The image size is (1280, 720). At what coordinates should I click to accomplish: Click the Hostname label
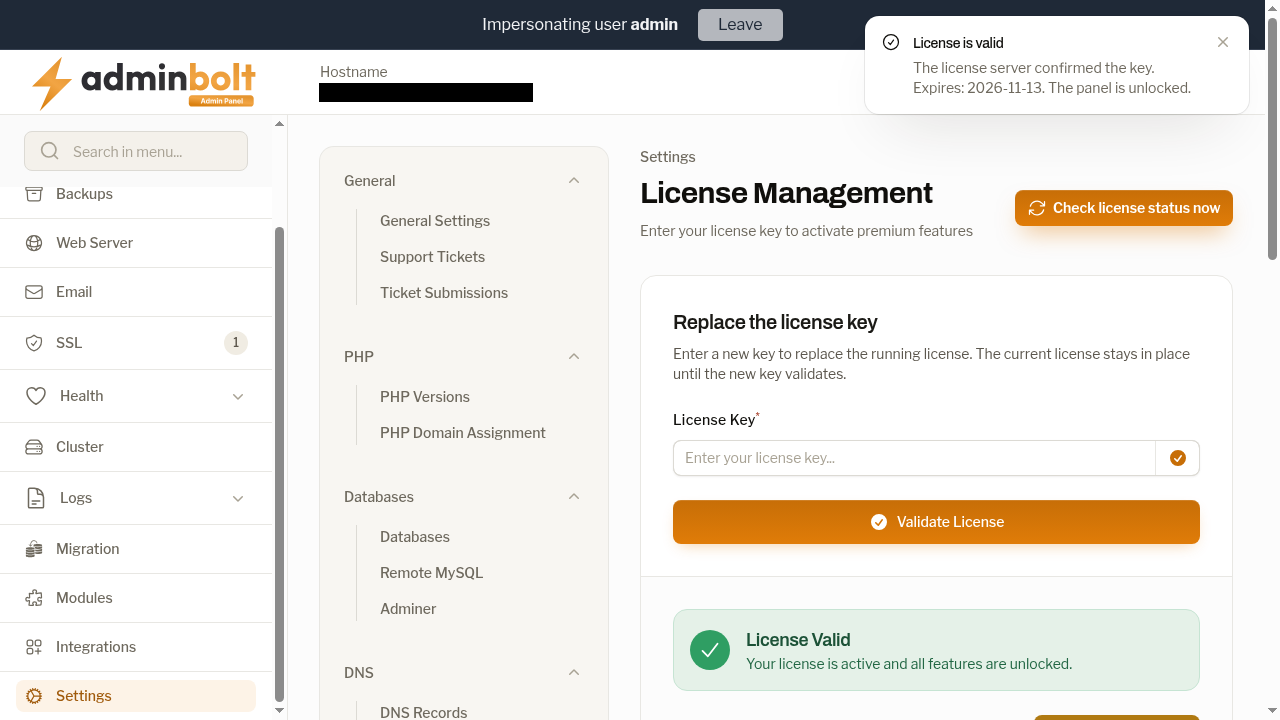point(353,72)
